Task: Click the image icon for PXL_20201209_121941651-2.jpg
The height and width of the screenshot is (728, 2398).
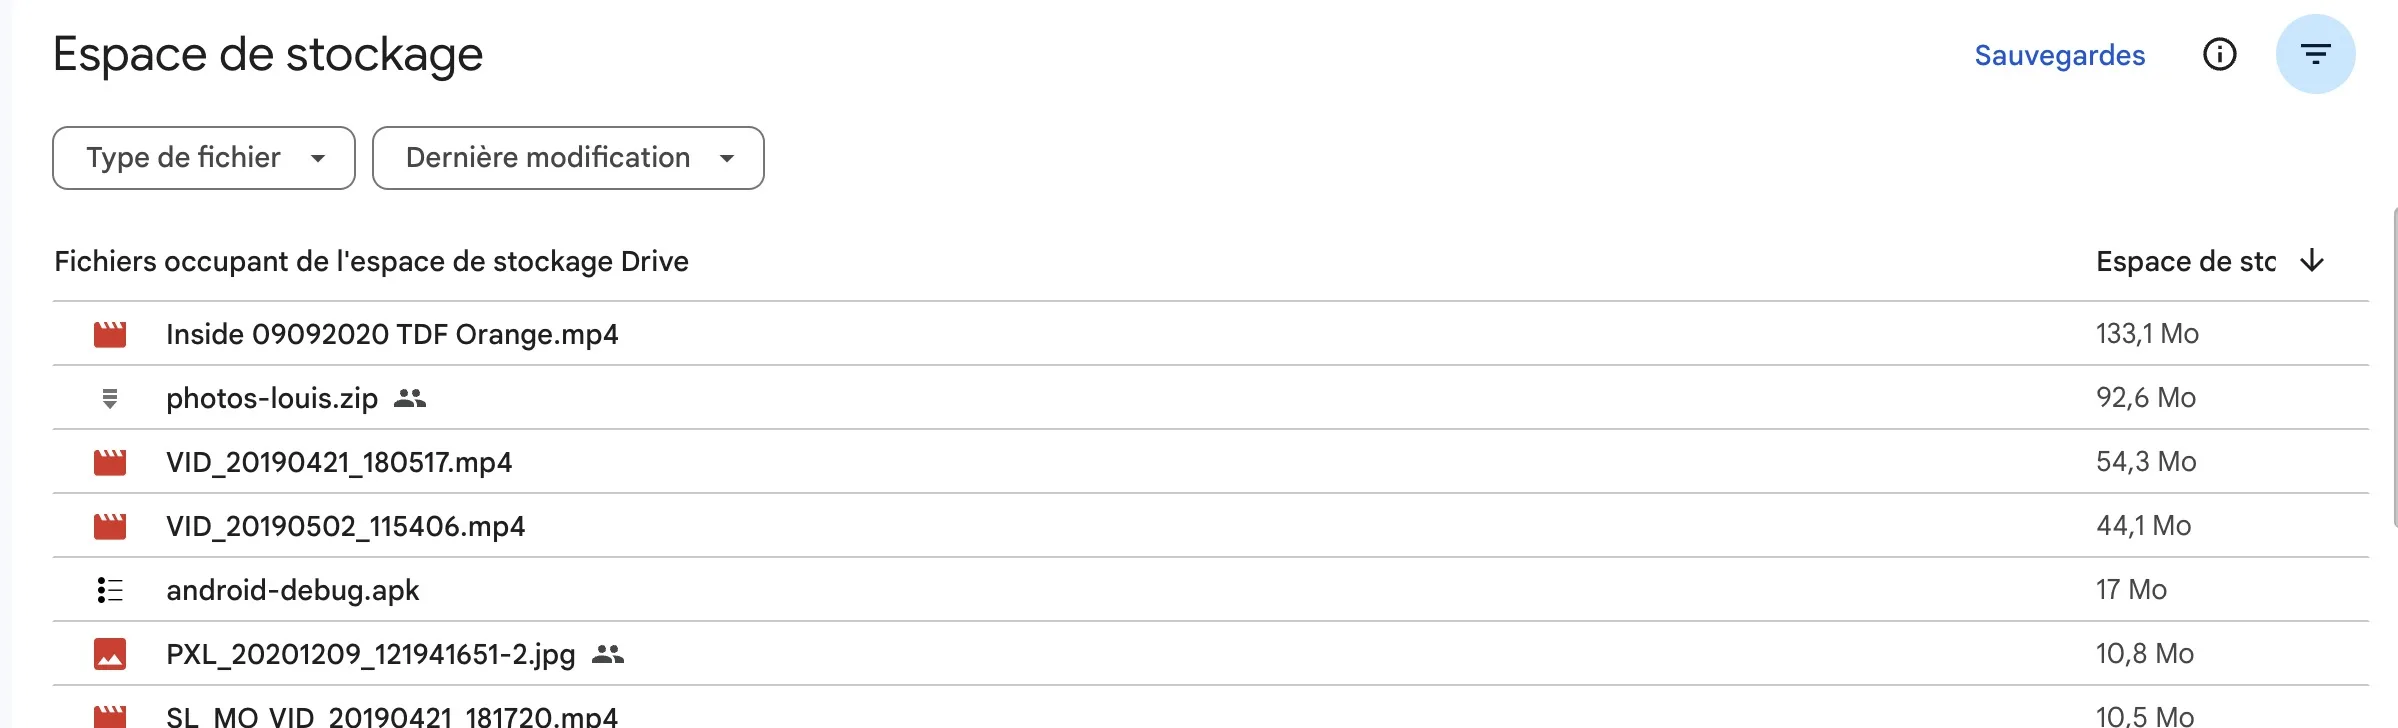Action: [110, 654]
